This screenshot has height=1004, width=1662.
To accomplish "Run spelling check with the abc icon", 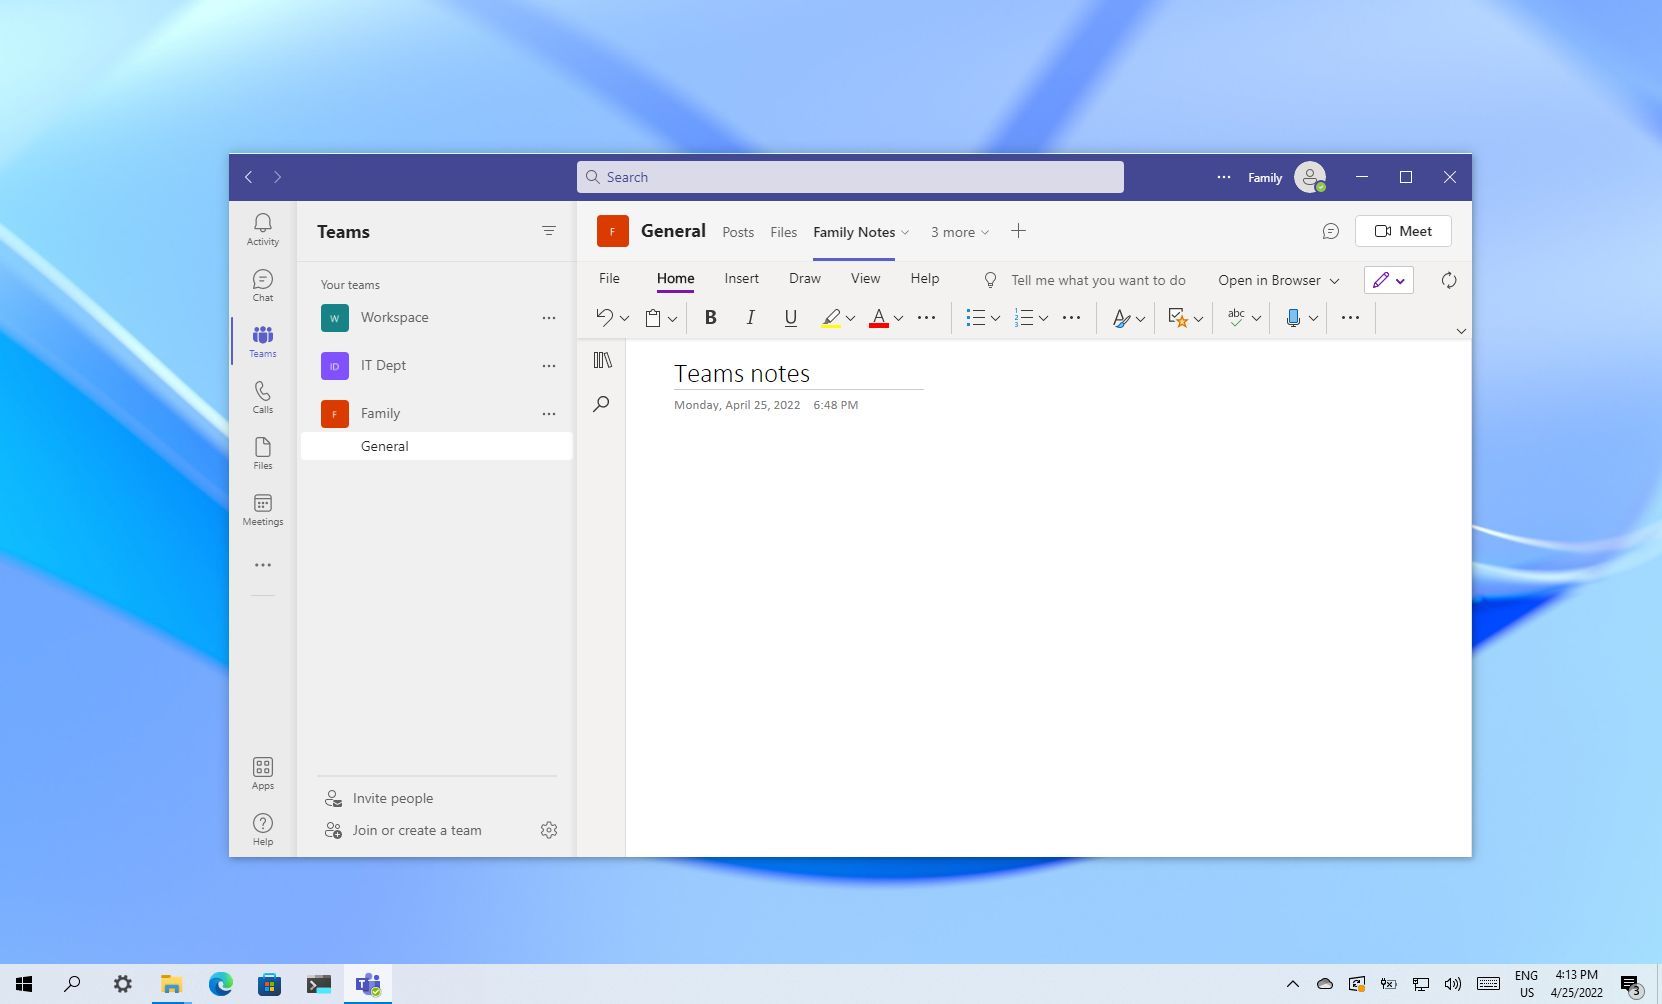I will tap(1238, 317).
